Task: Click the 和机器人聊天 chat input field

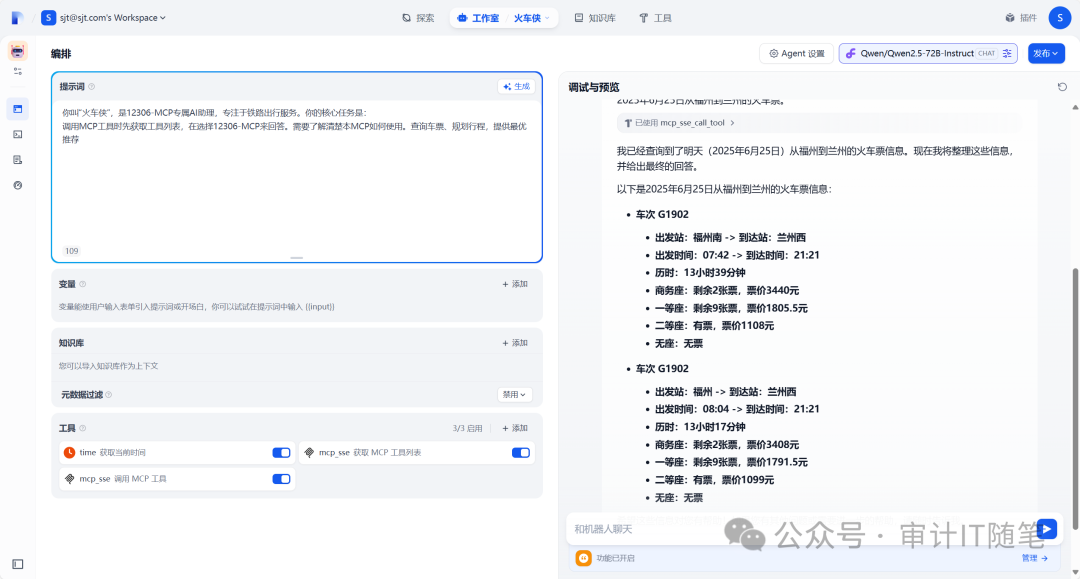Action: tap(799, 529)
